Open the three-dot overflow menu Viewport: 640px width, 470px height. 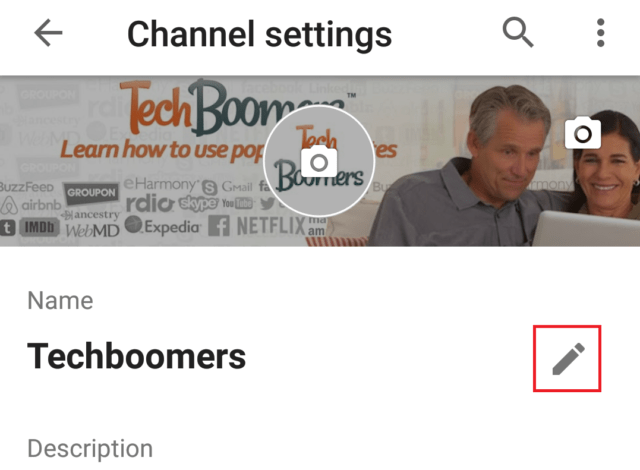pyautogui.click(x=600, y=33)
